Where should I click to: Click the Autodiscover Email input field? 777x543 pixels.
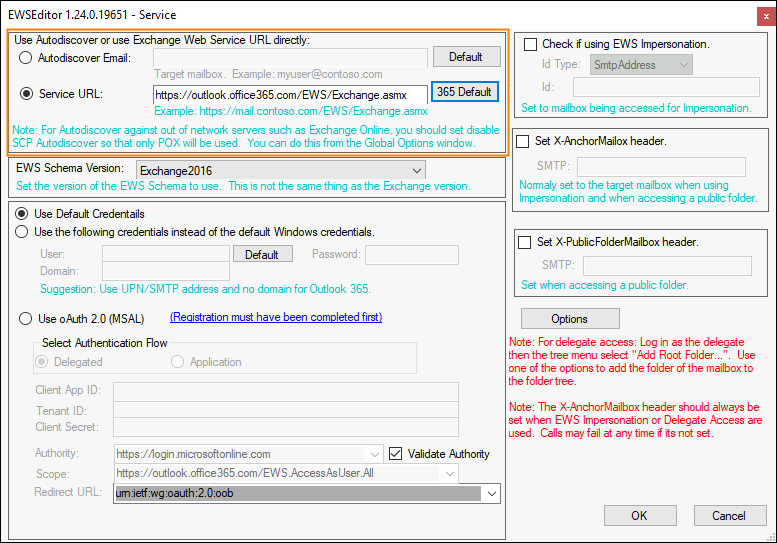pos(290,58)
